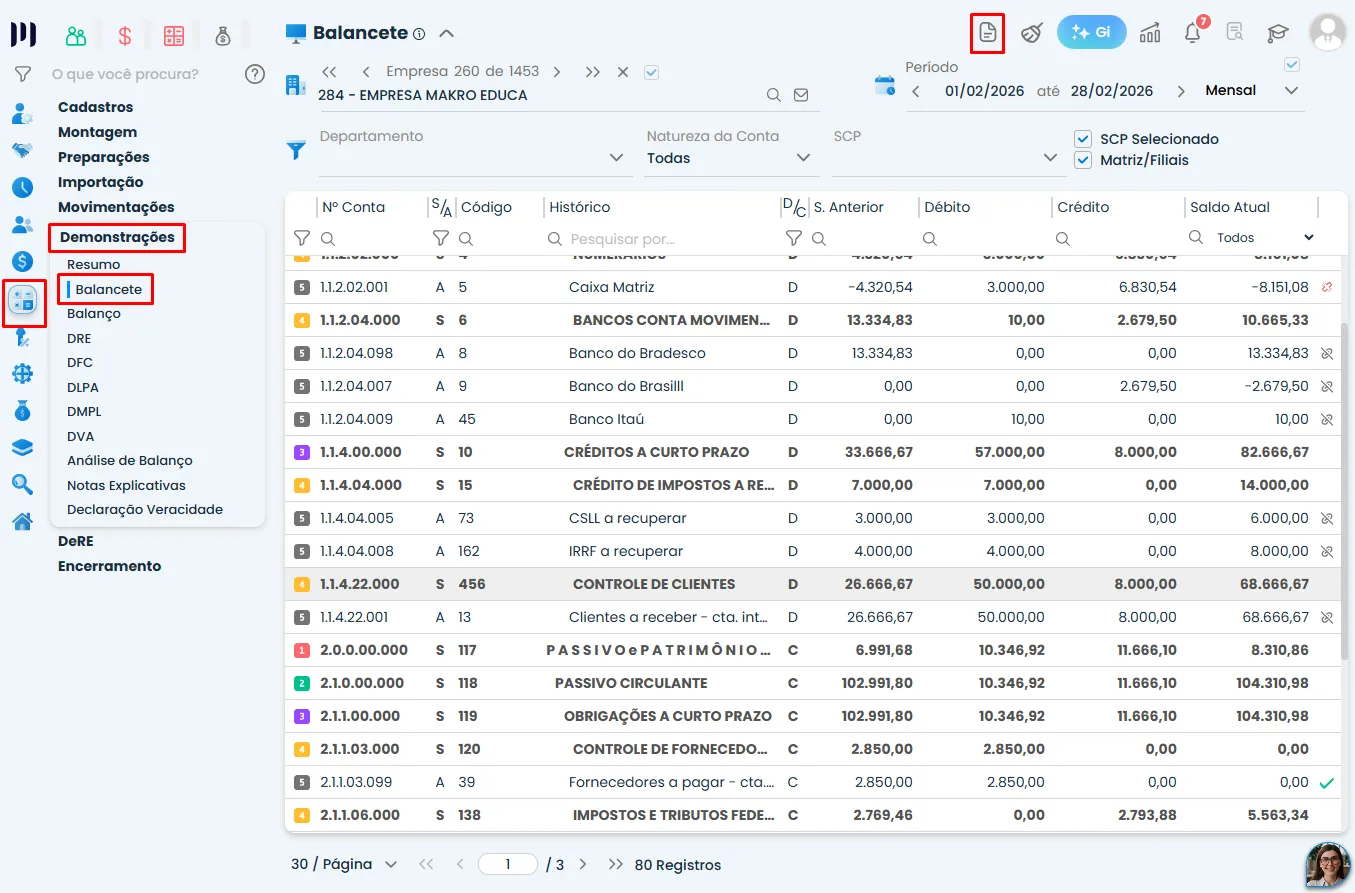The height and width of the screenshot is (893, 1355).
Task: Select the clock icon in left sidebar
Action: (x=22, y=187)
